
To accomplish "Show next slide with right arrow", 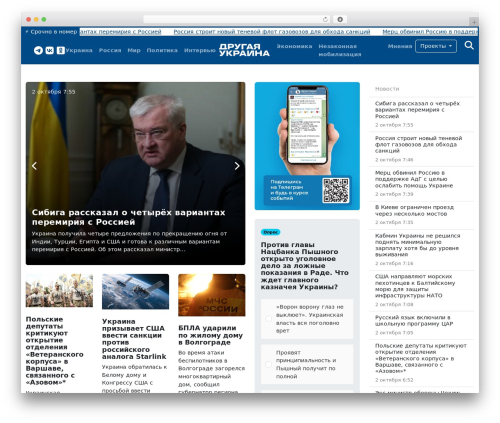I will tap(237, 166).
